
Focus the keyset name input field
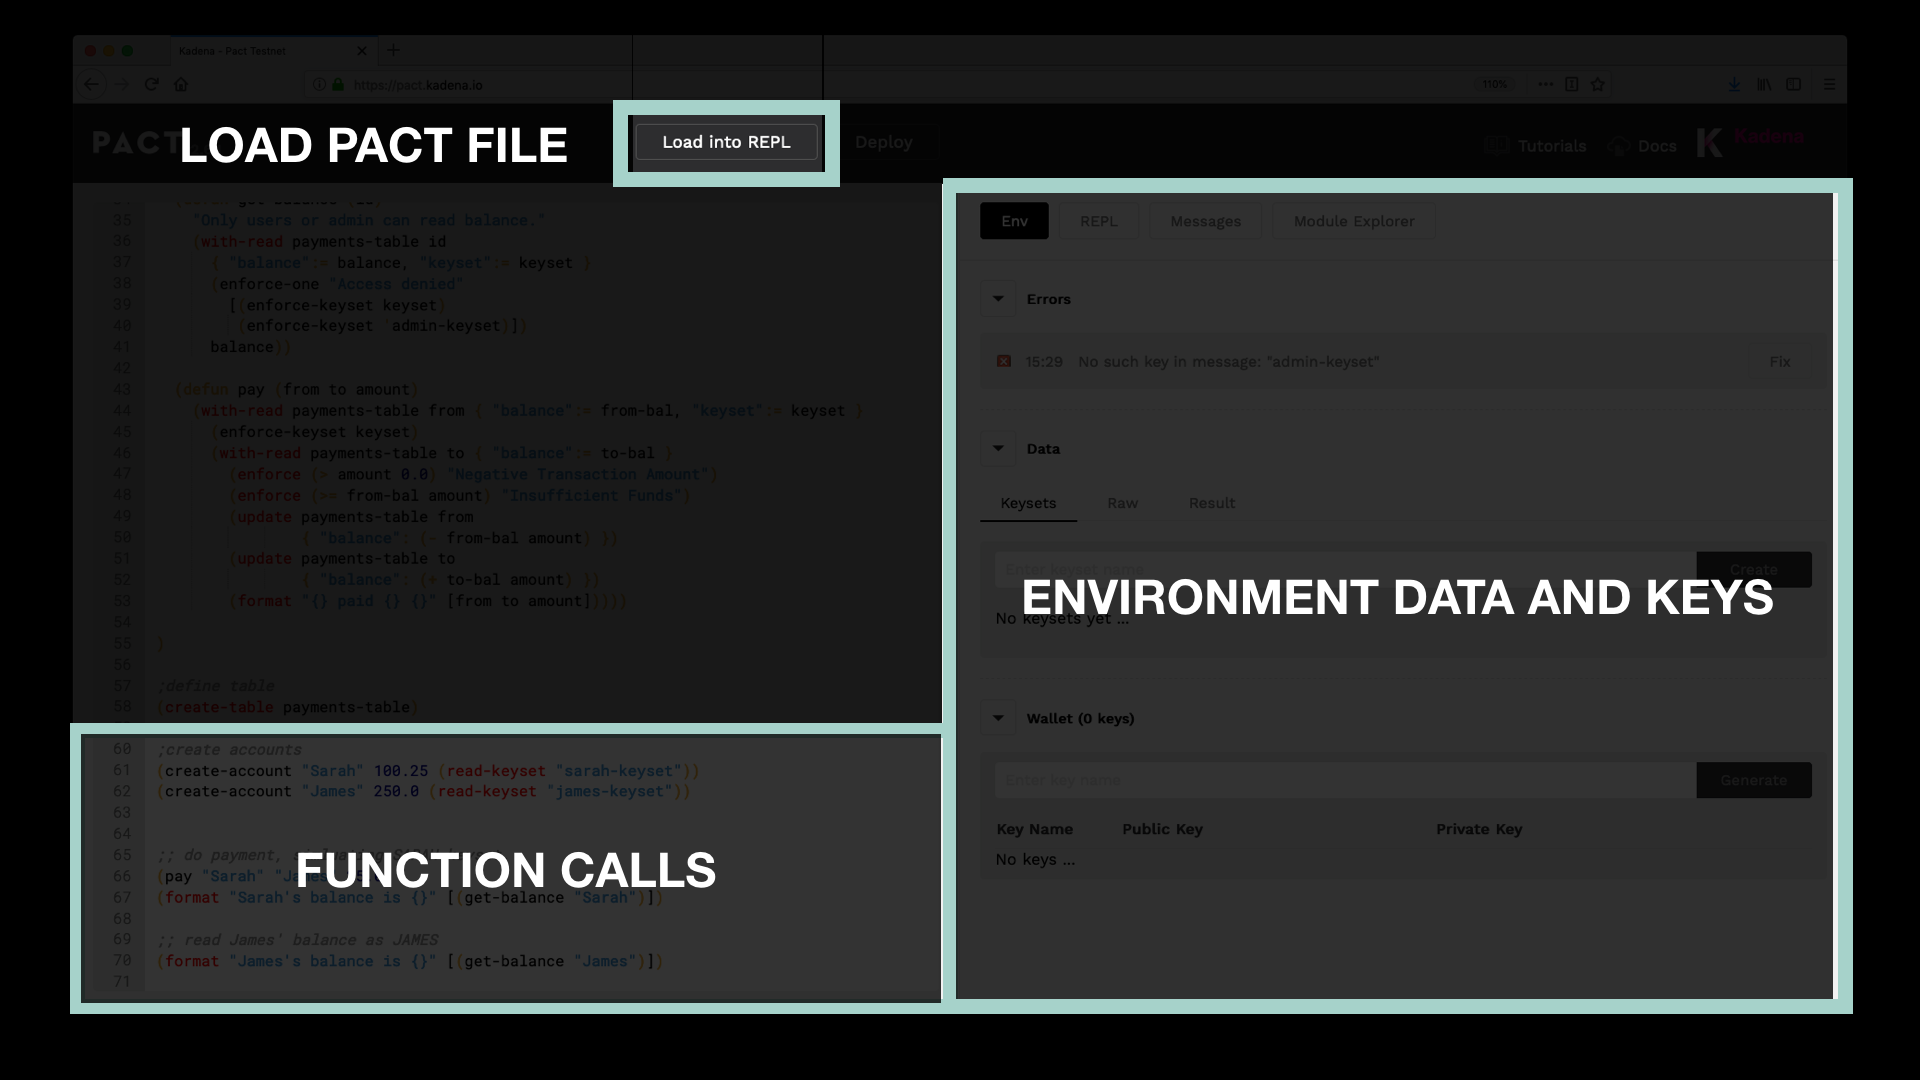[1345, 569]
